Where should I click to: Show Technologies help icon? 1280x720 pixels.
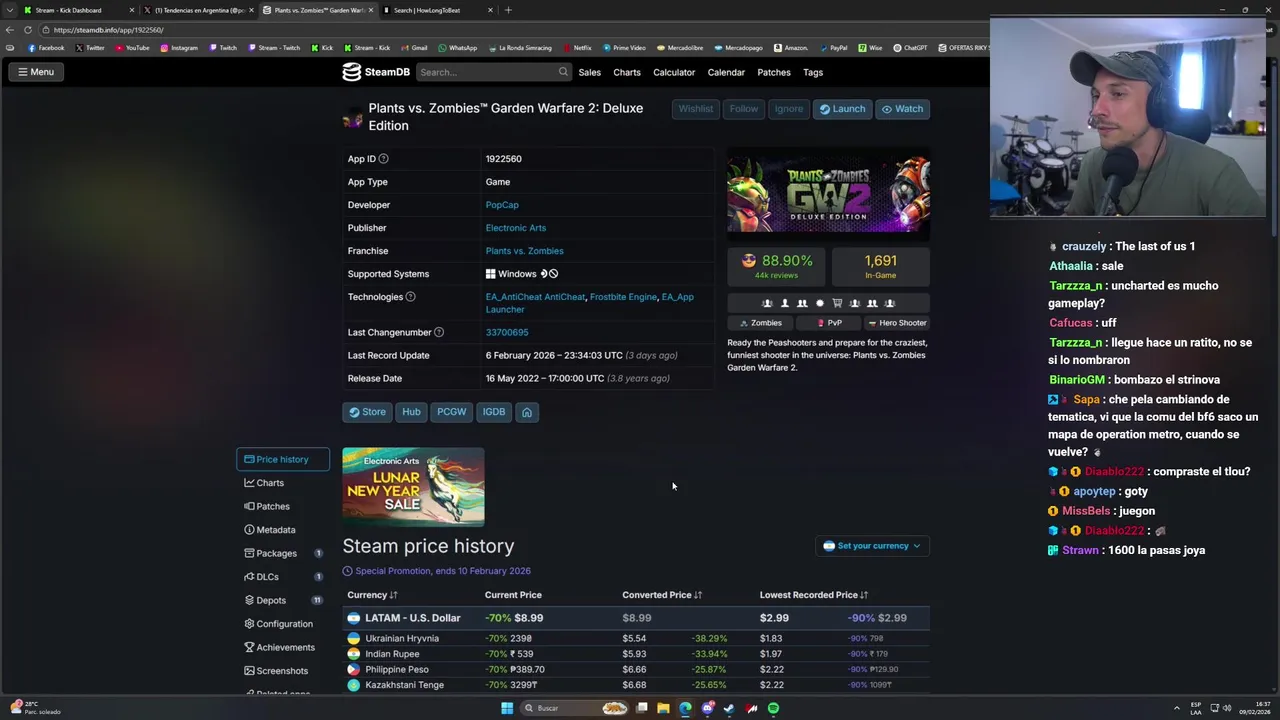click(x=410, y=297)
